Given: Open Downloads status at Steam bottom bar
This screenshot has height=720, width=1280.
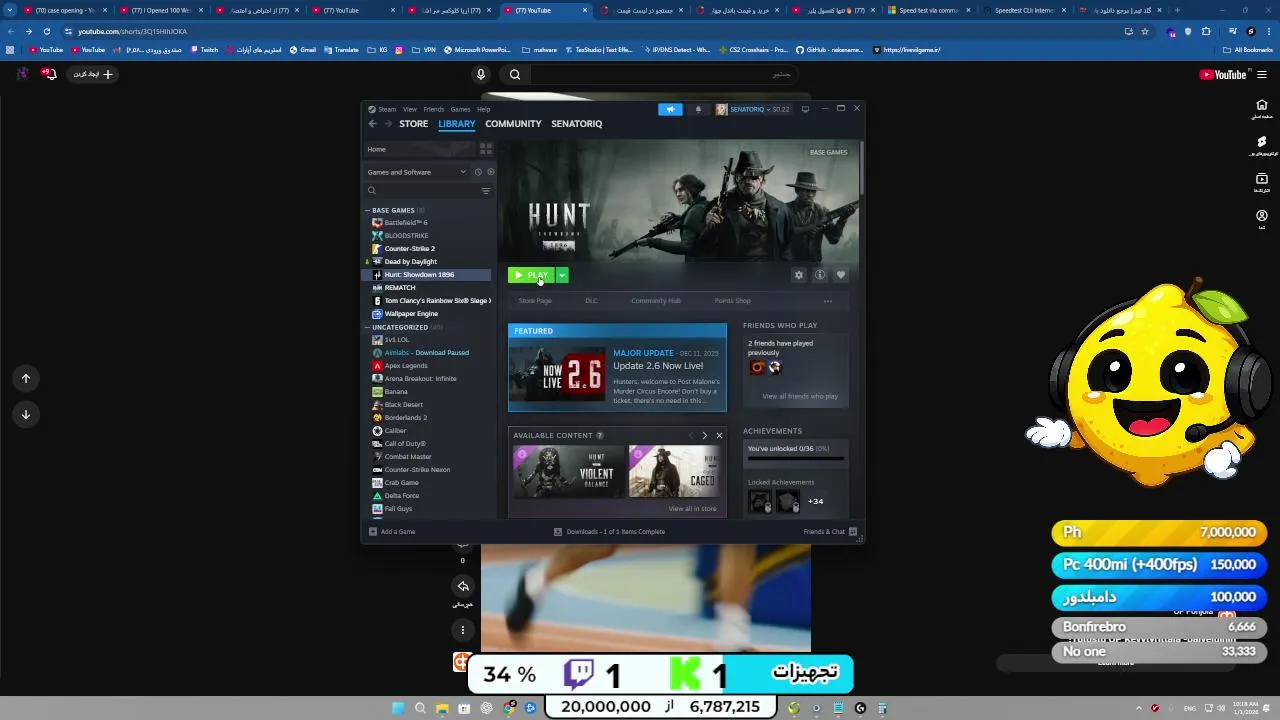Looking at the screenshot, I should coord(609,532).
